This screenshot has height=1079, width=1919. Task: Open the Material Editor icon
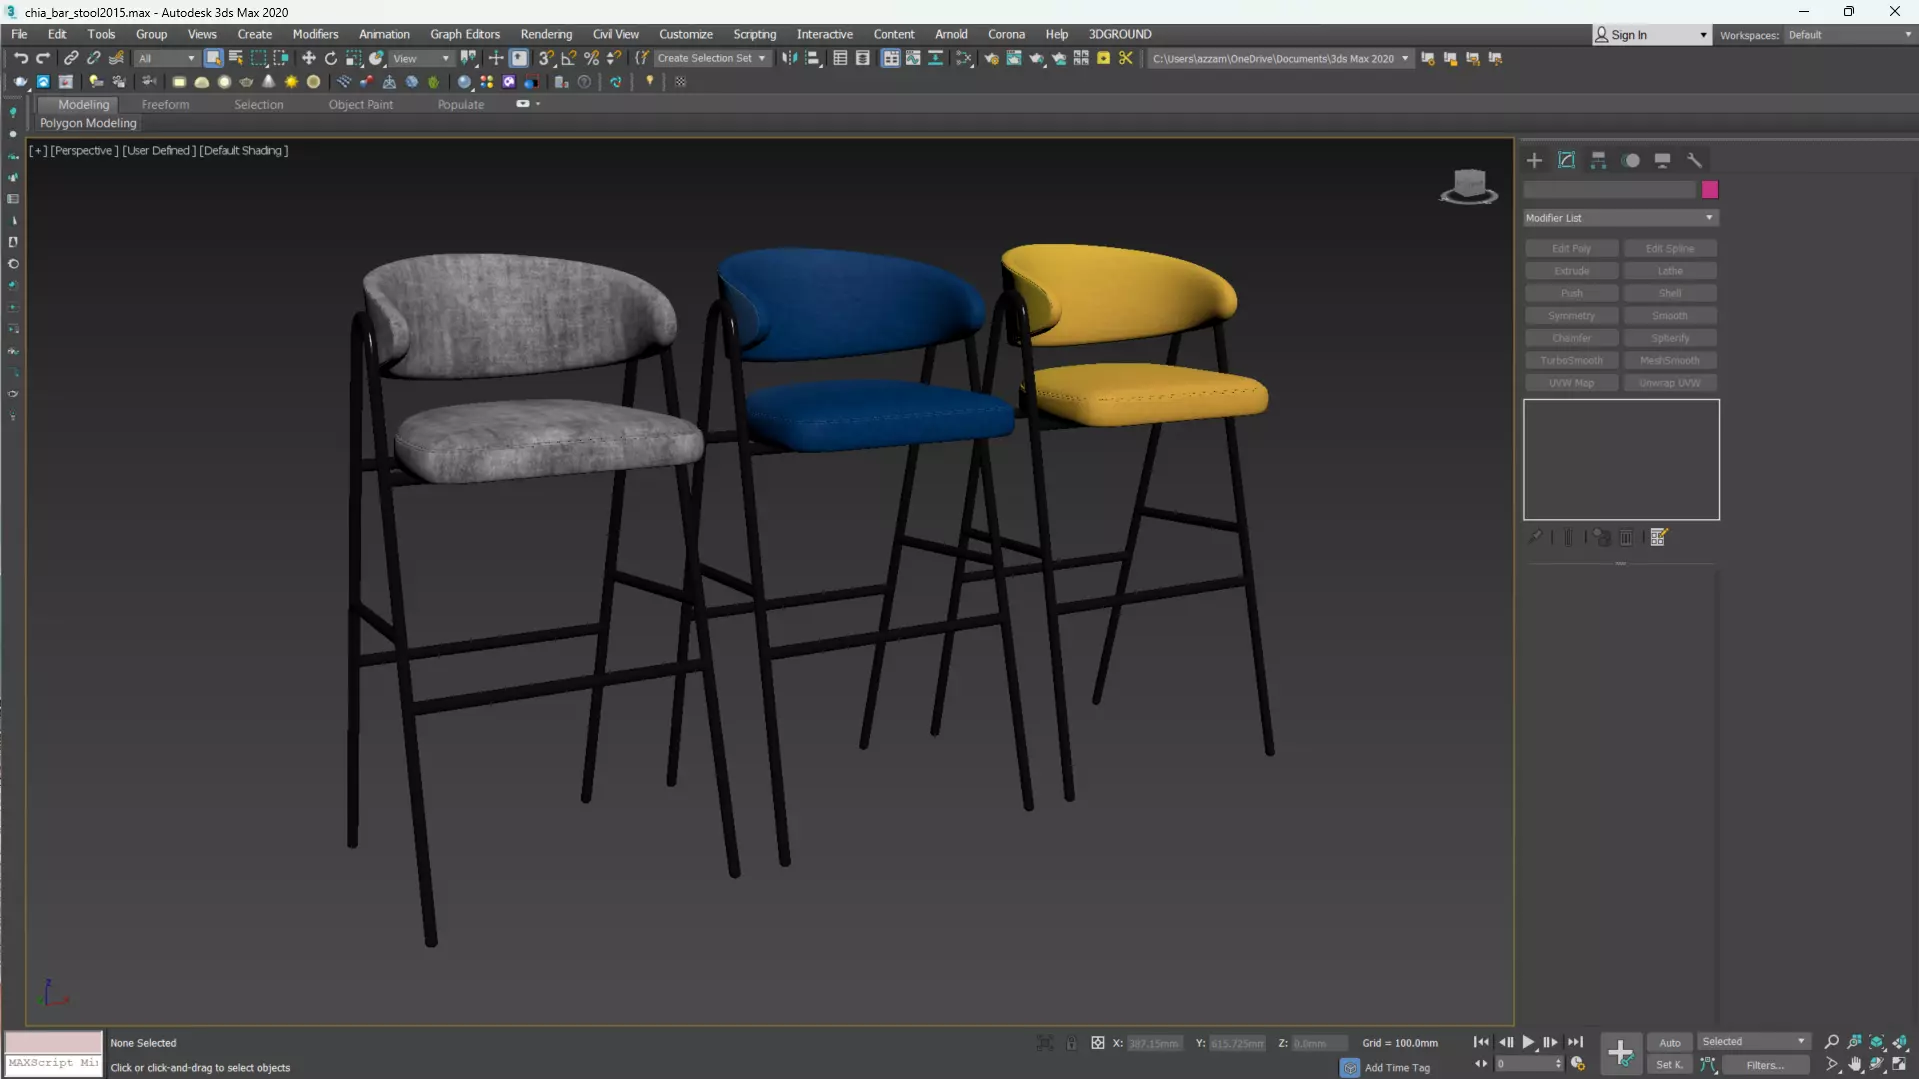point(964,58)
